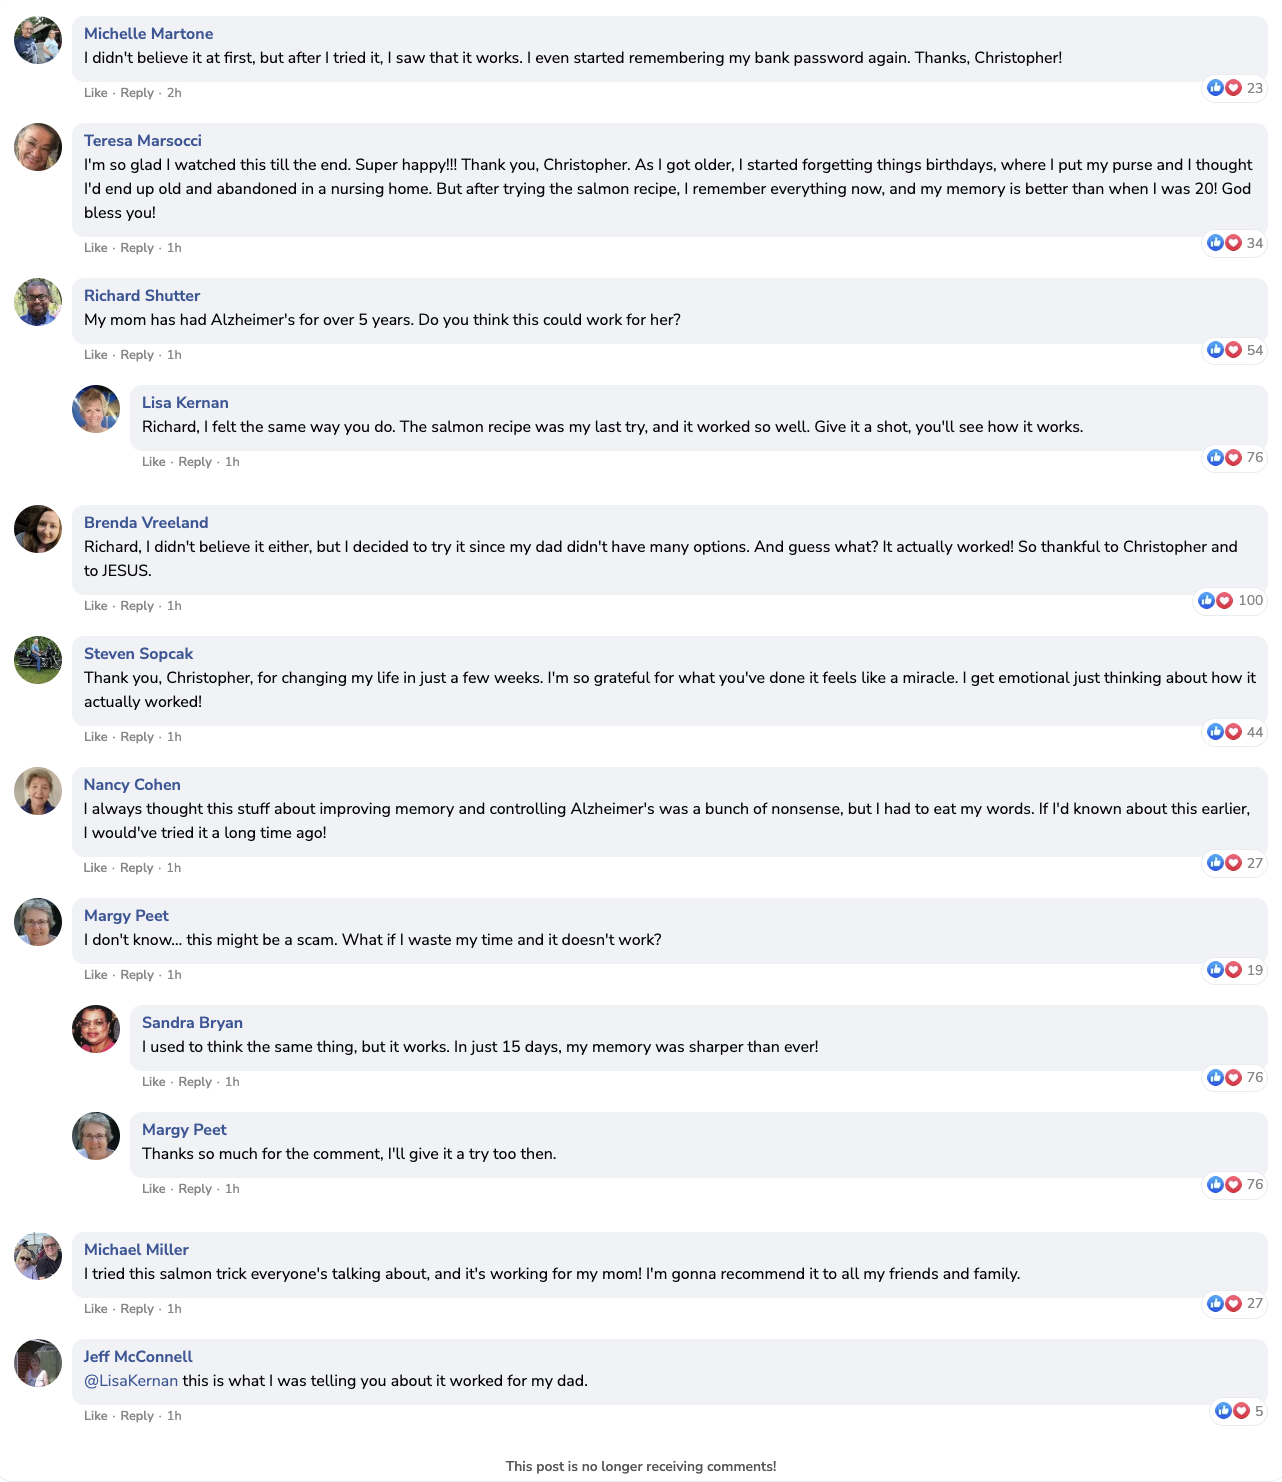1282x1482 pixels.
Task: Open Michelle Martone's profile picture
Action: pos(38,40)
